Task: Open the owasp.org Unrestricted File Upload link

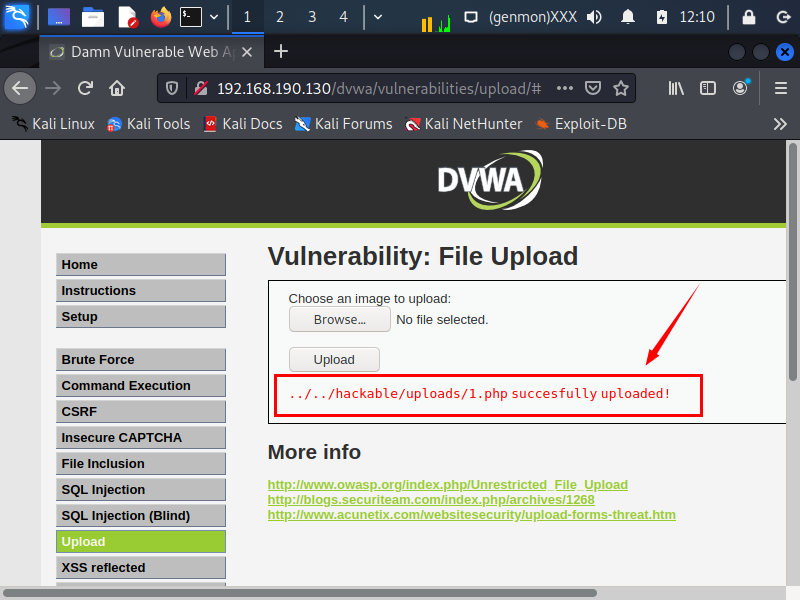Action: click(447, 484)
